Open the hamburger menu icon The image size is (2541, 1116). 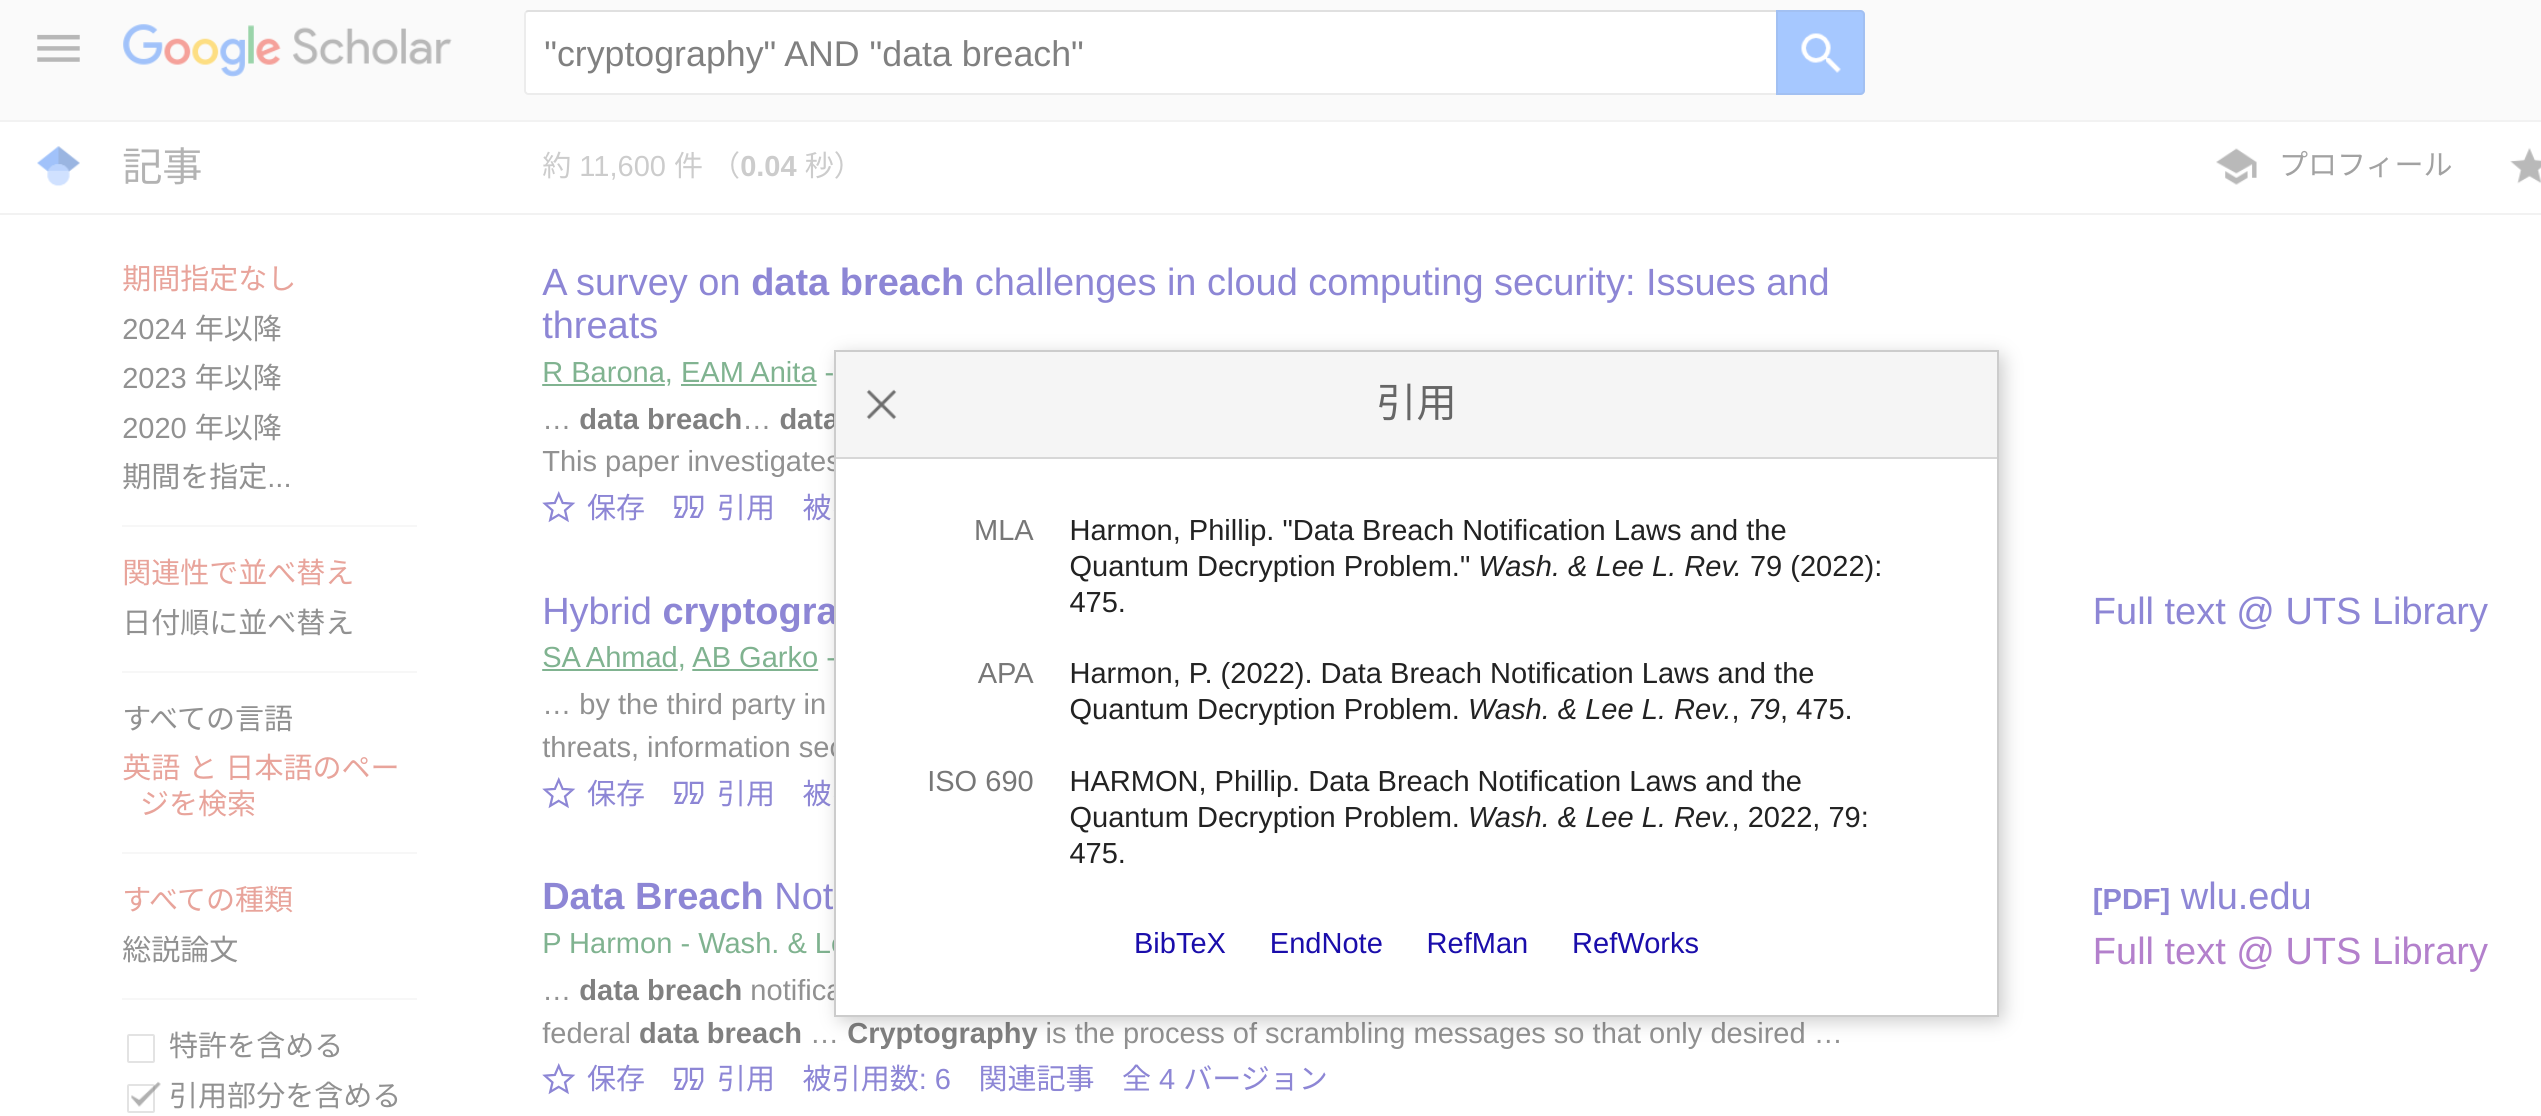(58, 48)
